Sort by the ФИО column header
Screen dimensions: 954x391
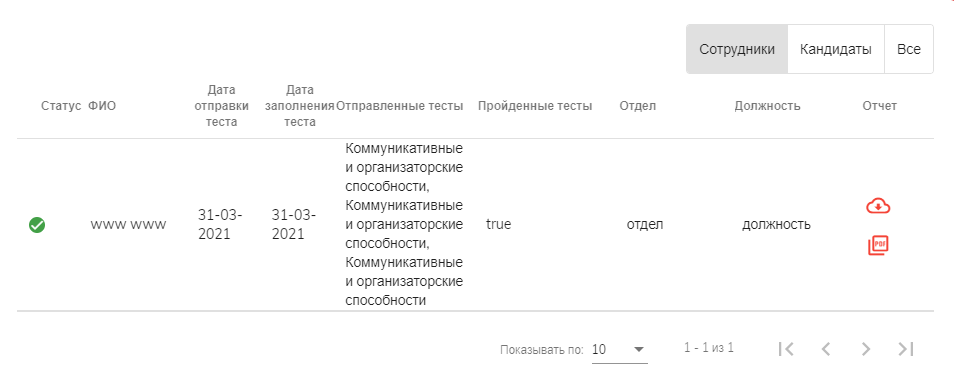tap(102, 106)
